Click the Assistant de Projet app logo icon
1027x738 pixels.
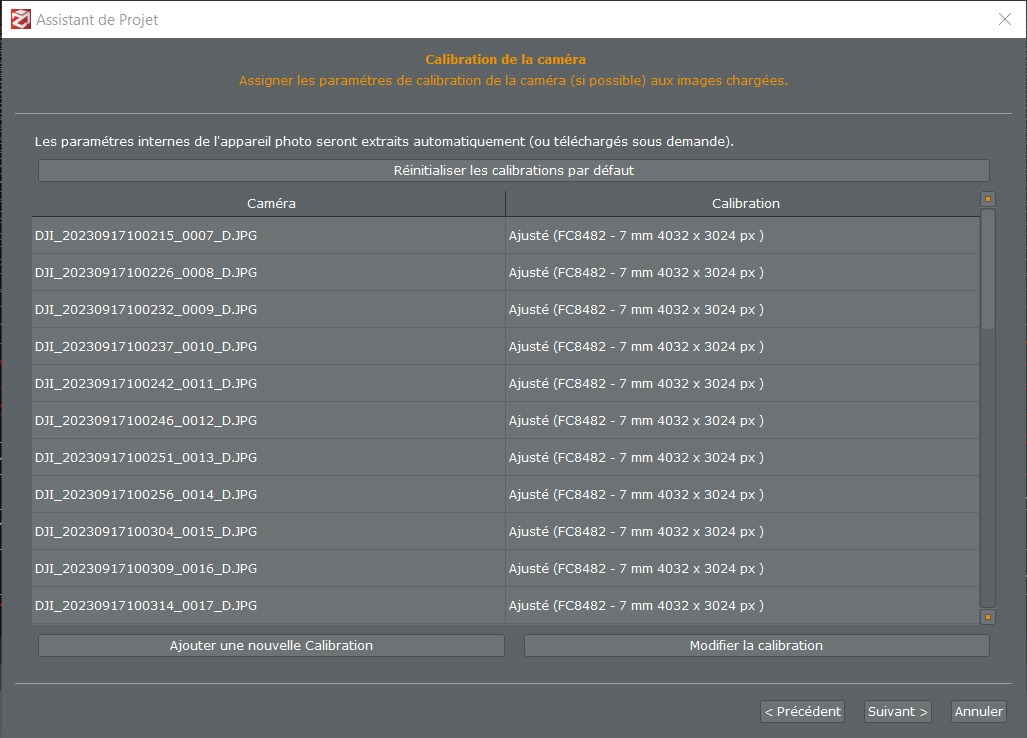[20, 20]
